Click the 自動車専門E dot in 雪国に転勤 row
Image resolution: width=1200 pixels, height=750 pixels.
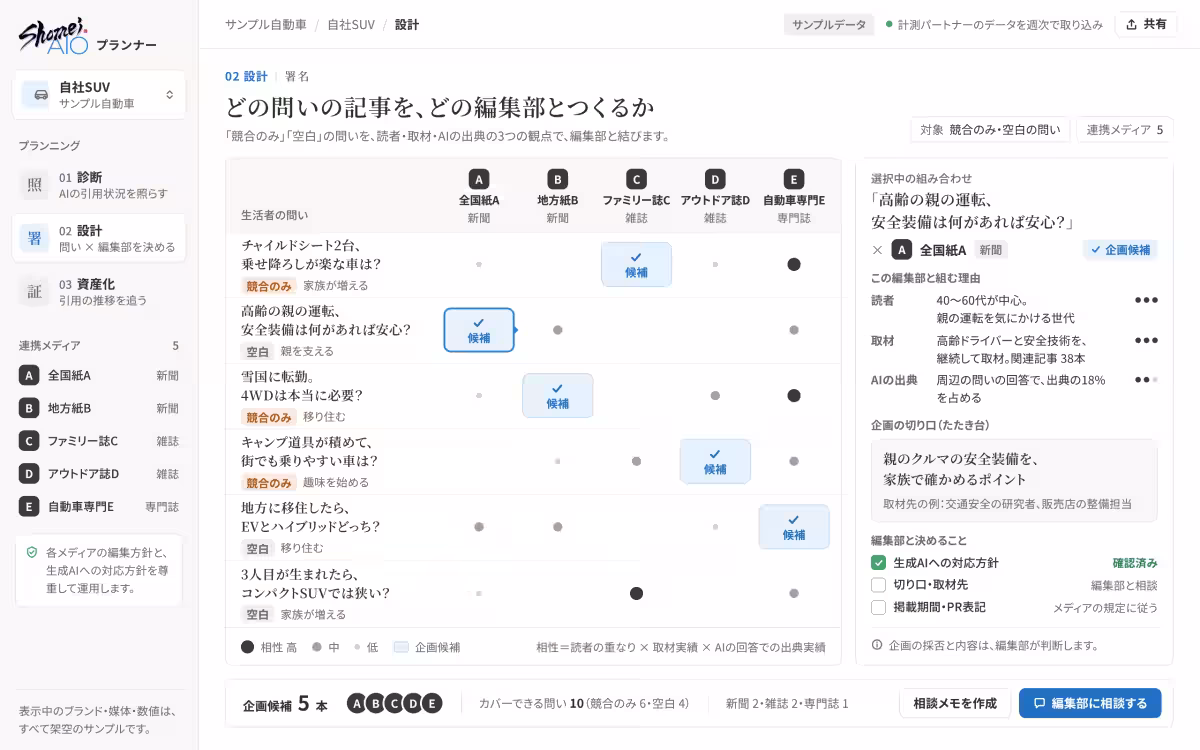click(794, 396)
